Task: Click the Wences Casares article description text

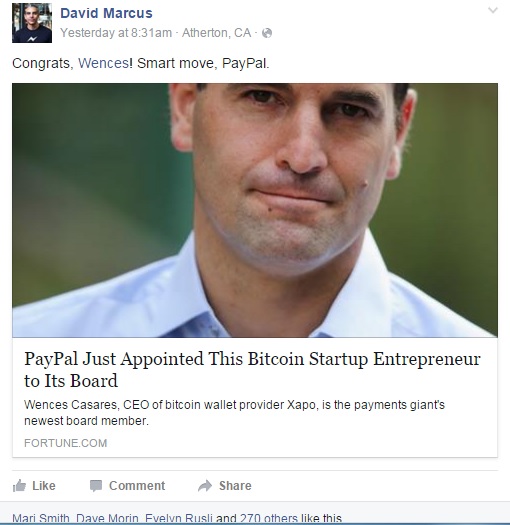Action: [x=234, y=412]
